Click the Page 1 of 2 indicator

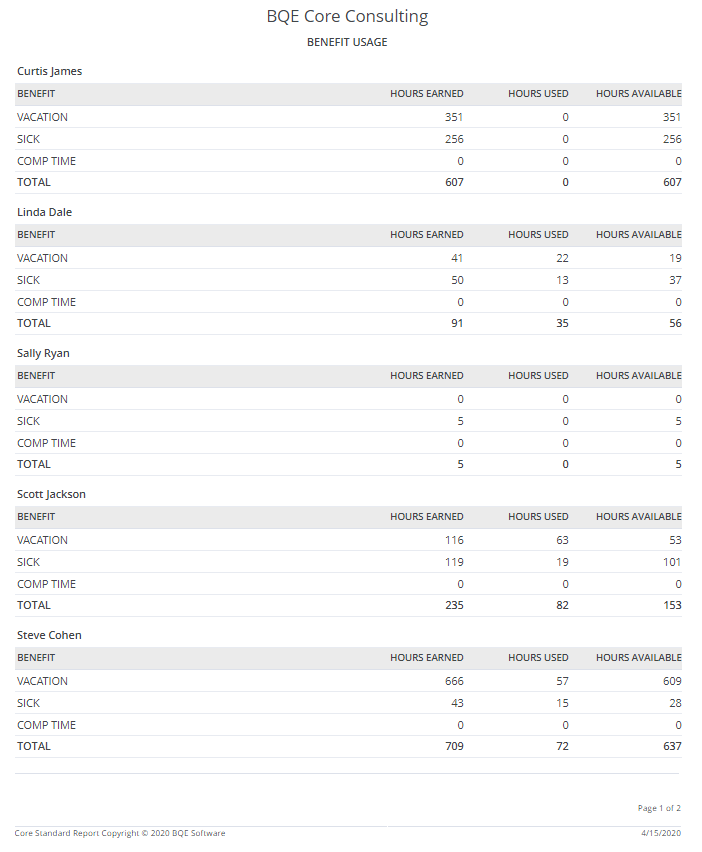[x=659, y=809]
